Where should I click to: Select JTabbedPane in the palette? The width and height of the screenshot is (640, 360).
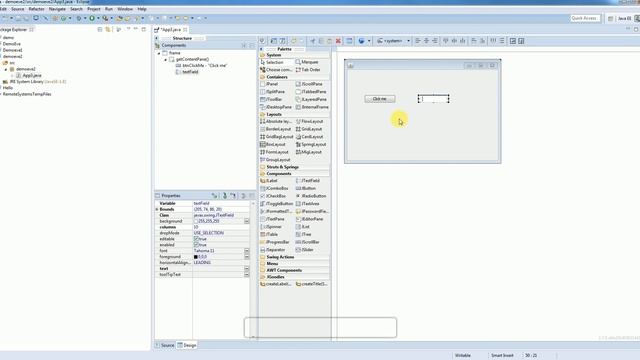311,92
